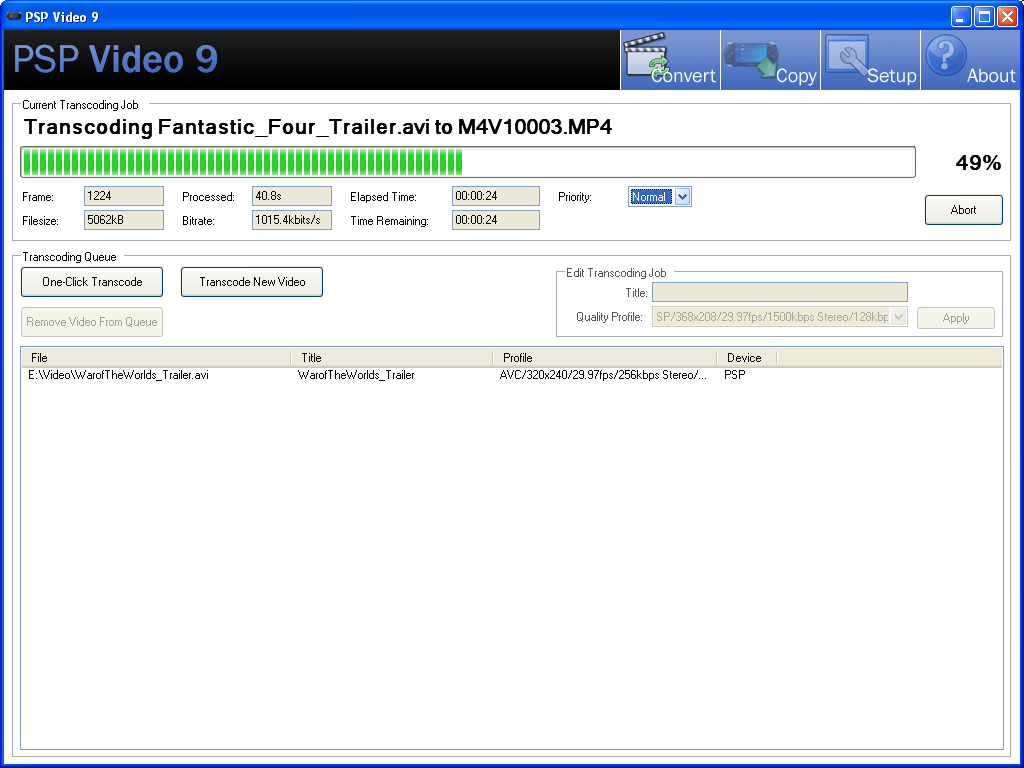Expand the Priority dropdown arrow
Image resolution: width=1024 pixels, height=768 pixels.
coord(682,197)
